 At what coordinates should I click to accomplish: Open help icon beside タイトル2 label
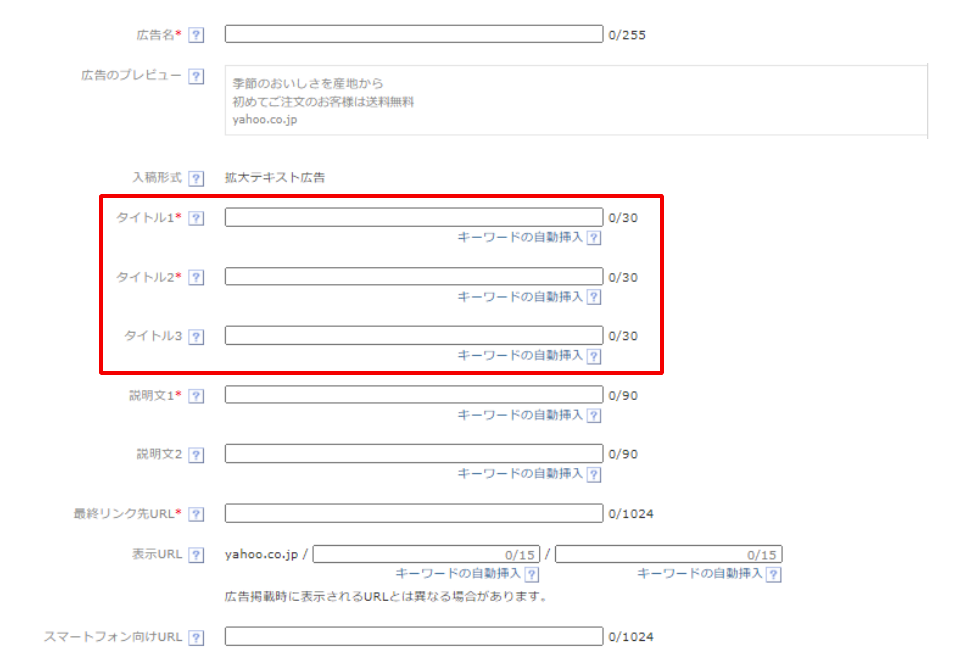196,277
